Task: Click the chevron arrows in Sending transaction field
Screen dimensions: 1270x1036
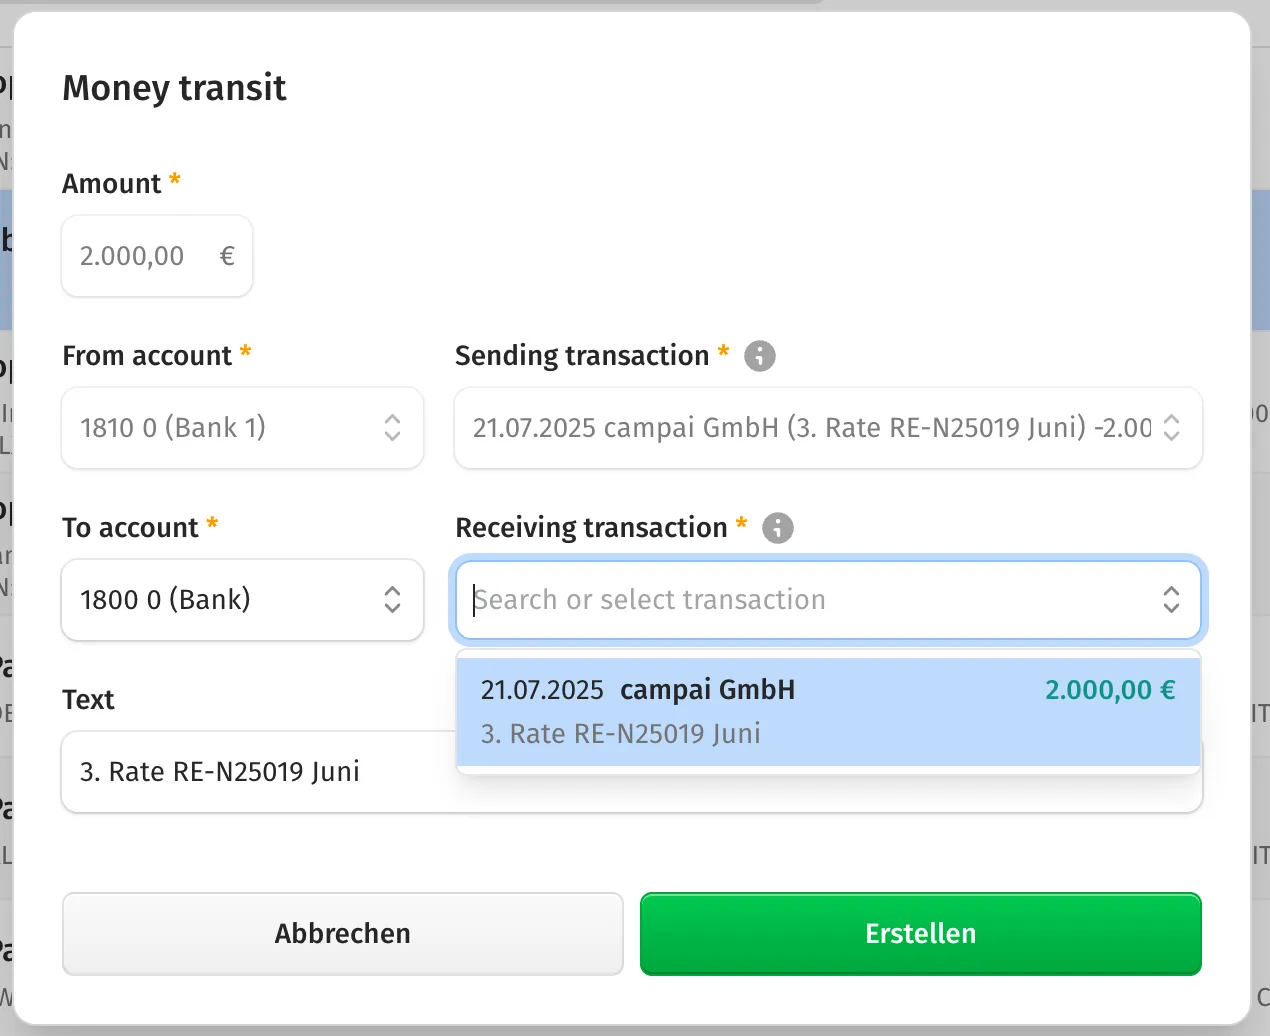Action: [x=1171, y=428]
